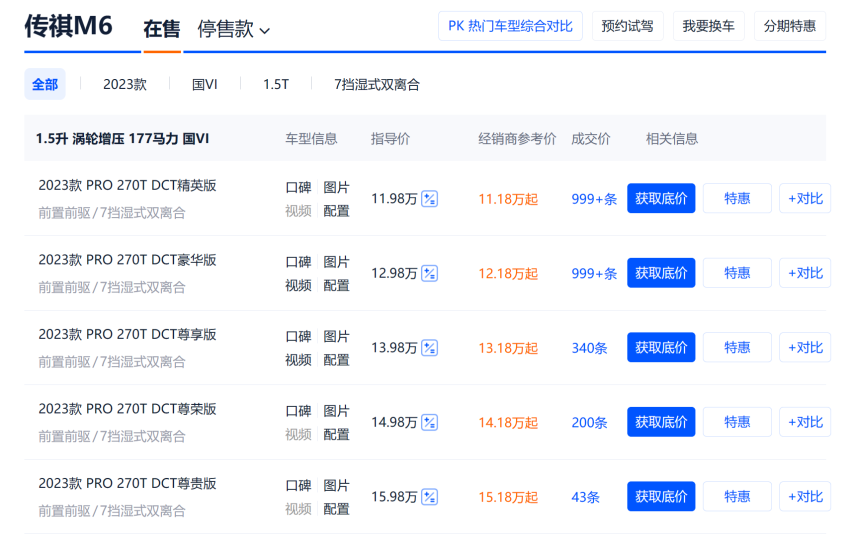Open 视频 for DCT豪华版
This screenshot has height=550, width=852.
coord(298,285)
